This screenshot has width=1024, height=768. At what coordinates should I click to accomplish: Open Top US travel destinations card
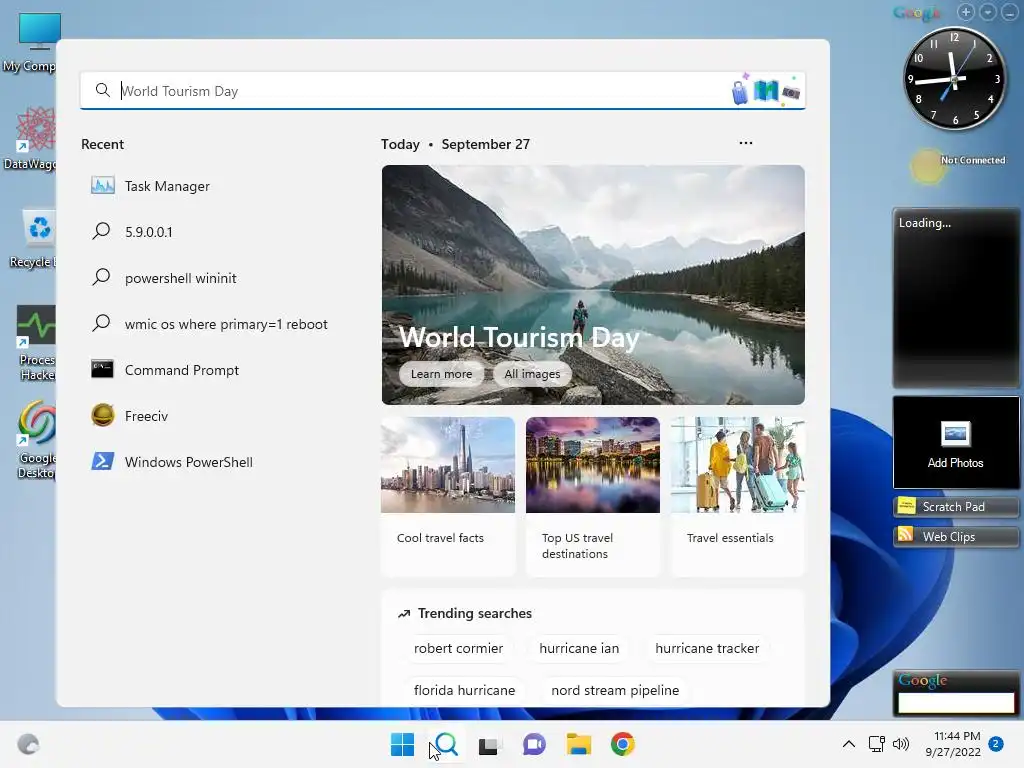coord(593,496)
